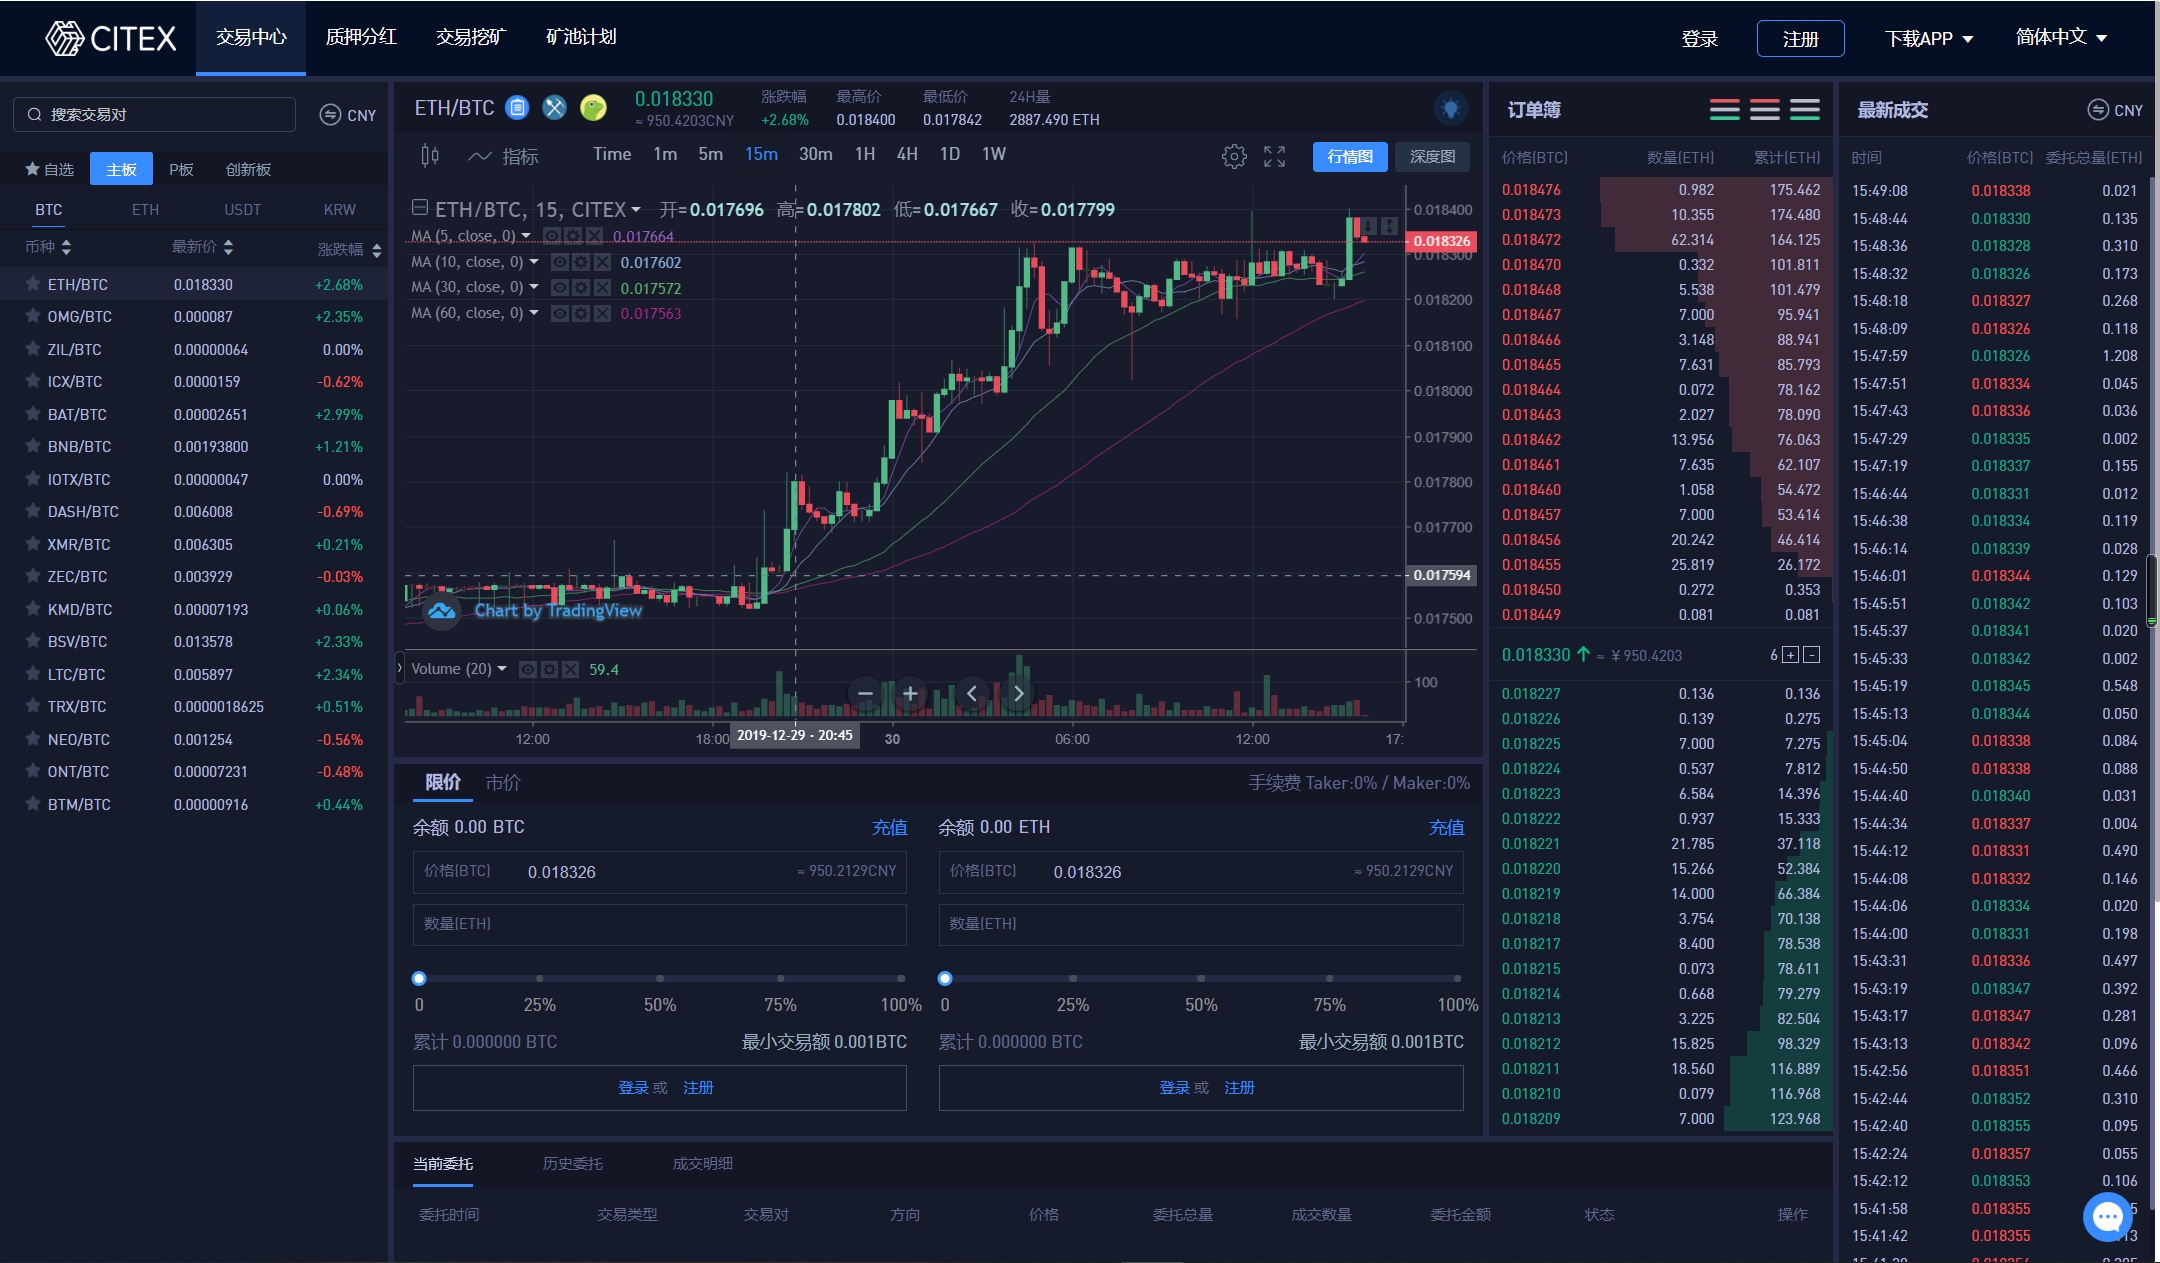Toggle chart fullscreen mode
The width and height of the screenshot is (2160, 1263).
click(x=1274, y=156)
